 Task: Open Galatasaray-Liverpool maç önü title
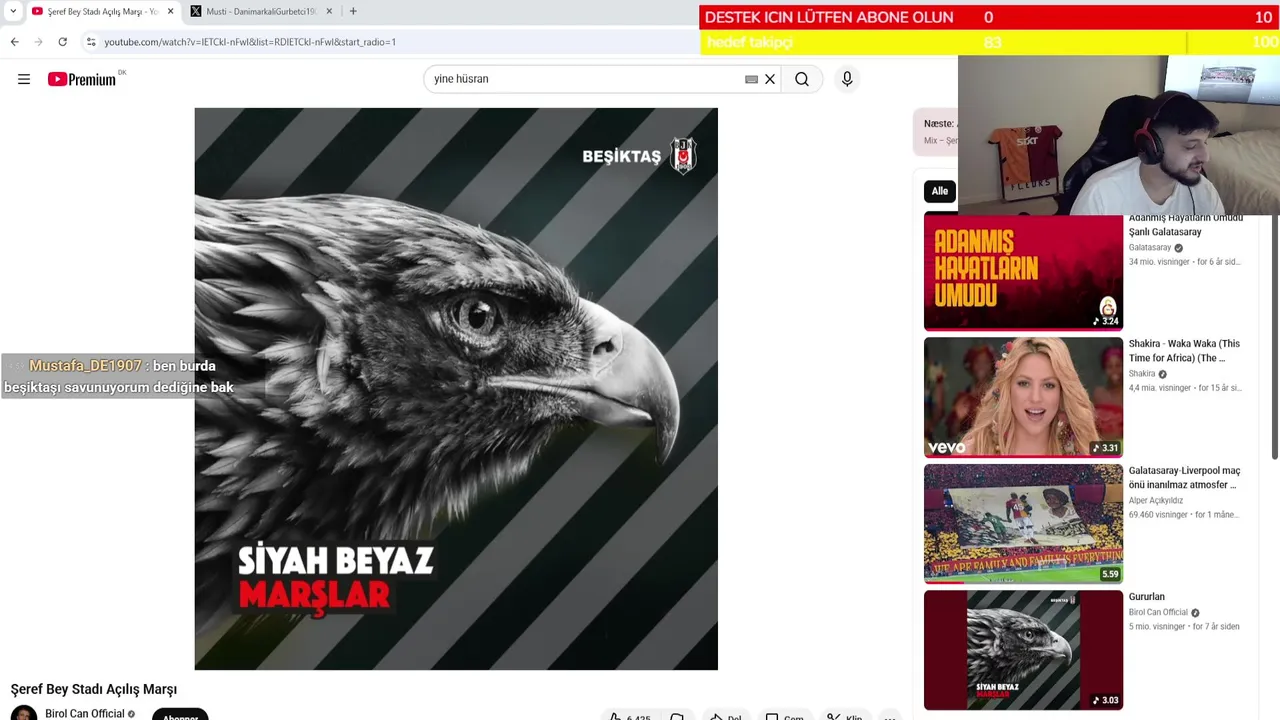(x=1184, y=478)
